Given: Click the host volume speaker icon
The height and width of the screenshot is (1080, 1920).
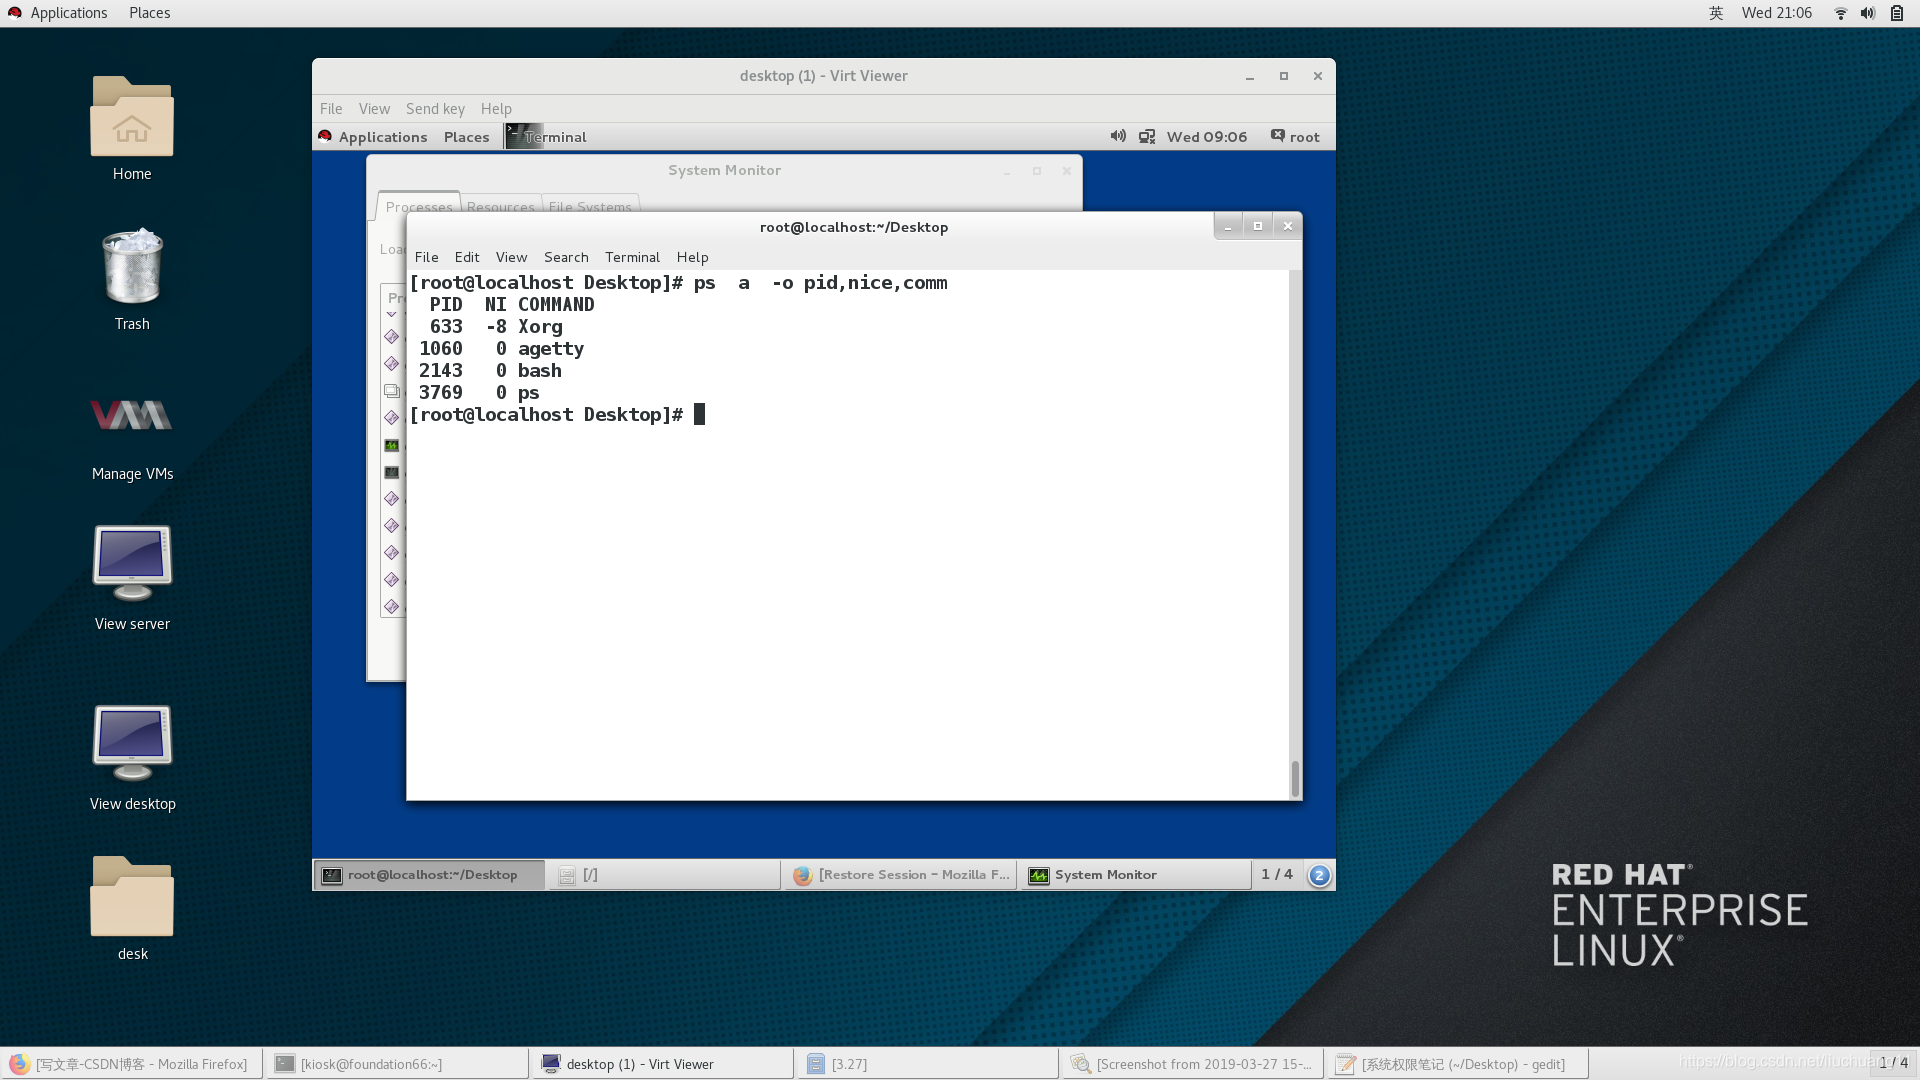Looking at the screenshot, I should 1867,13.
